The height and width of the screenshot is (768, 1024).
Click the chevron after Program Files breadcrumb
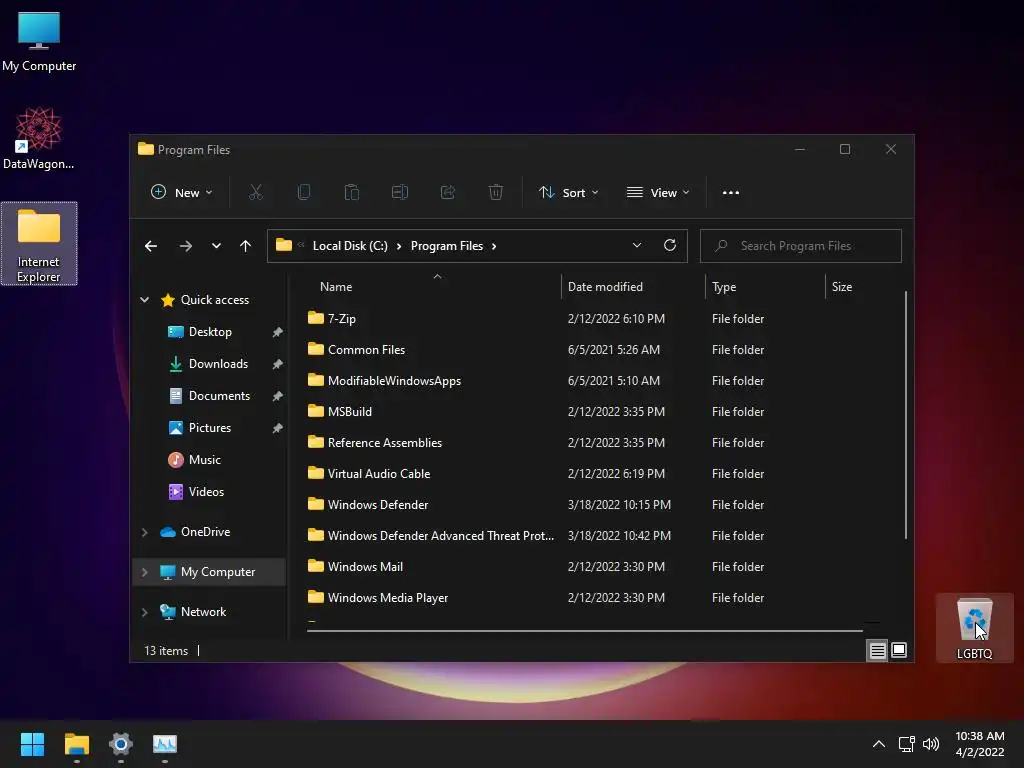[494, 246]
